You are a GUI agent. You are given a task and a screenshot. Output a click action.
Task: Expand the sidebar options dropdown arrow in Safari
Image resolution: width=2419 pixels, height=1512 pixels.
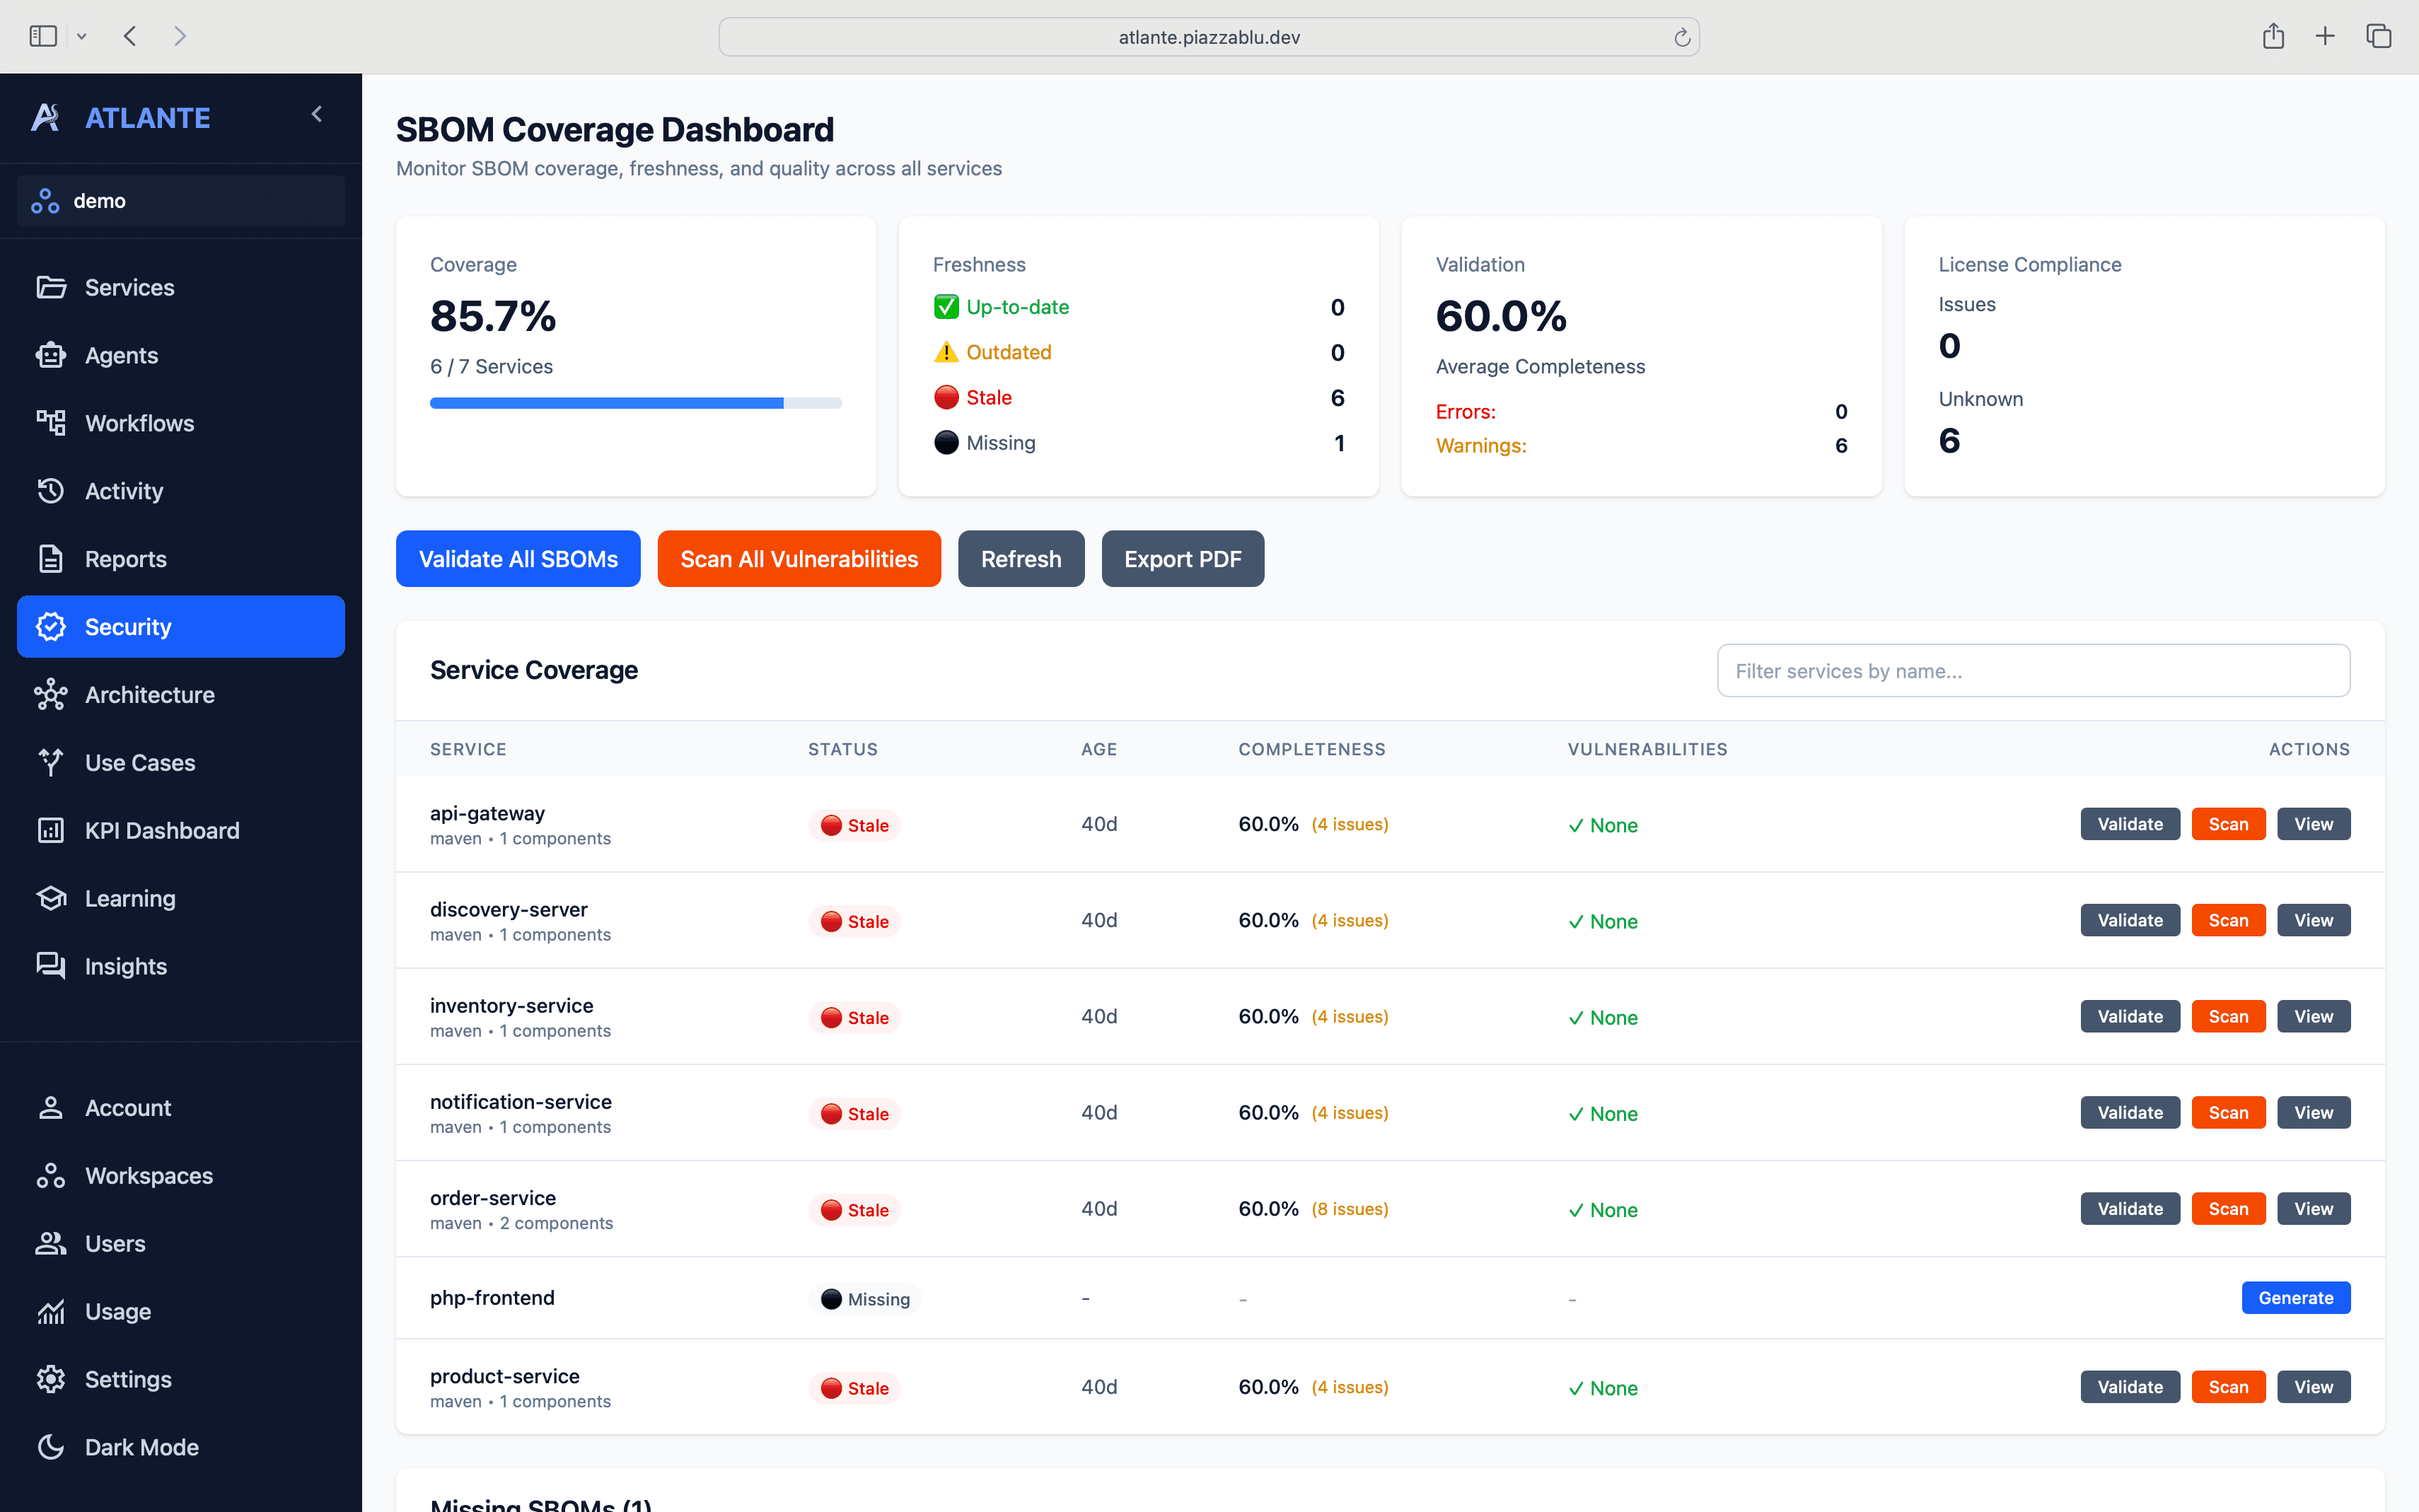click(x=82, y=37)
